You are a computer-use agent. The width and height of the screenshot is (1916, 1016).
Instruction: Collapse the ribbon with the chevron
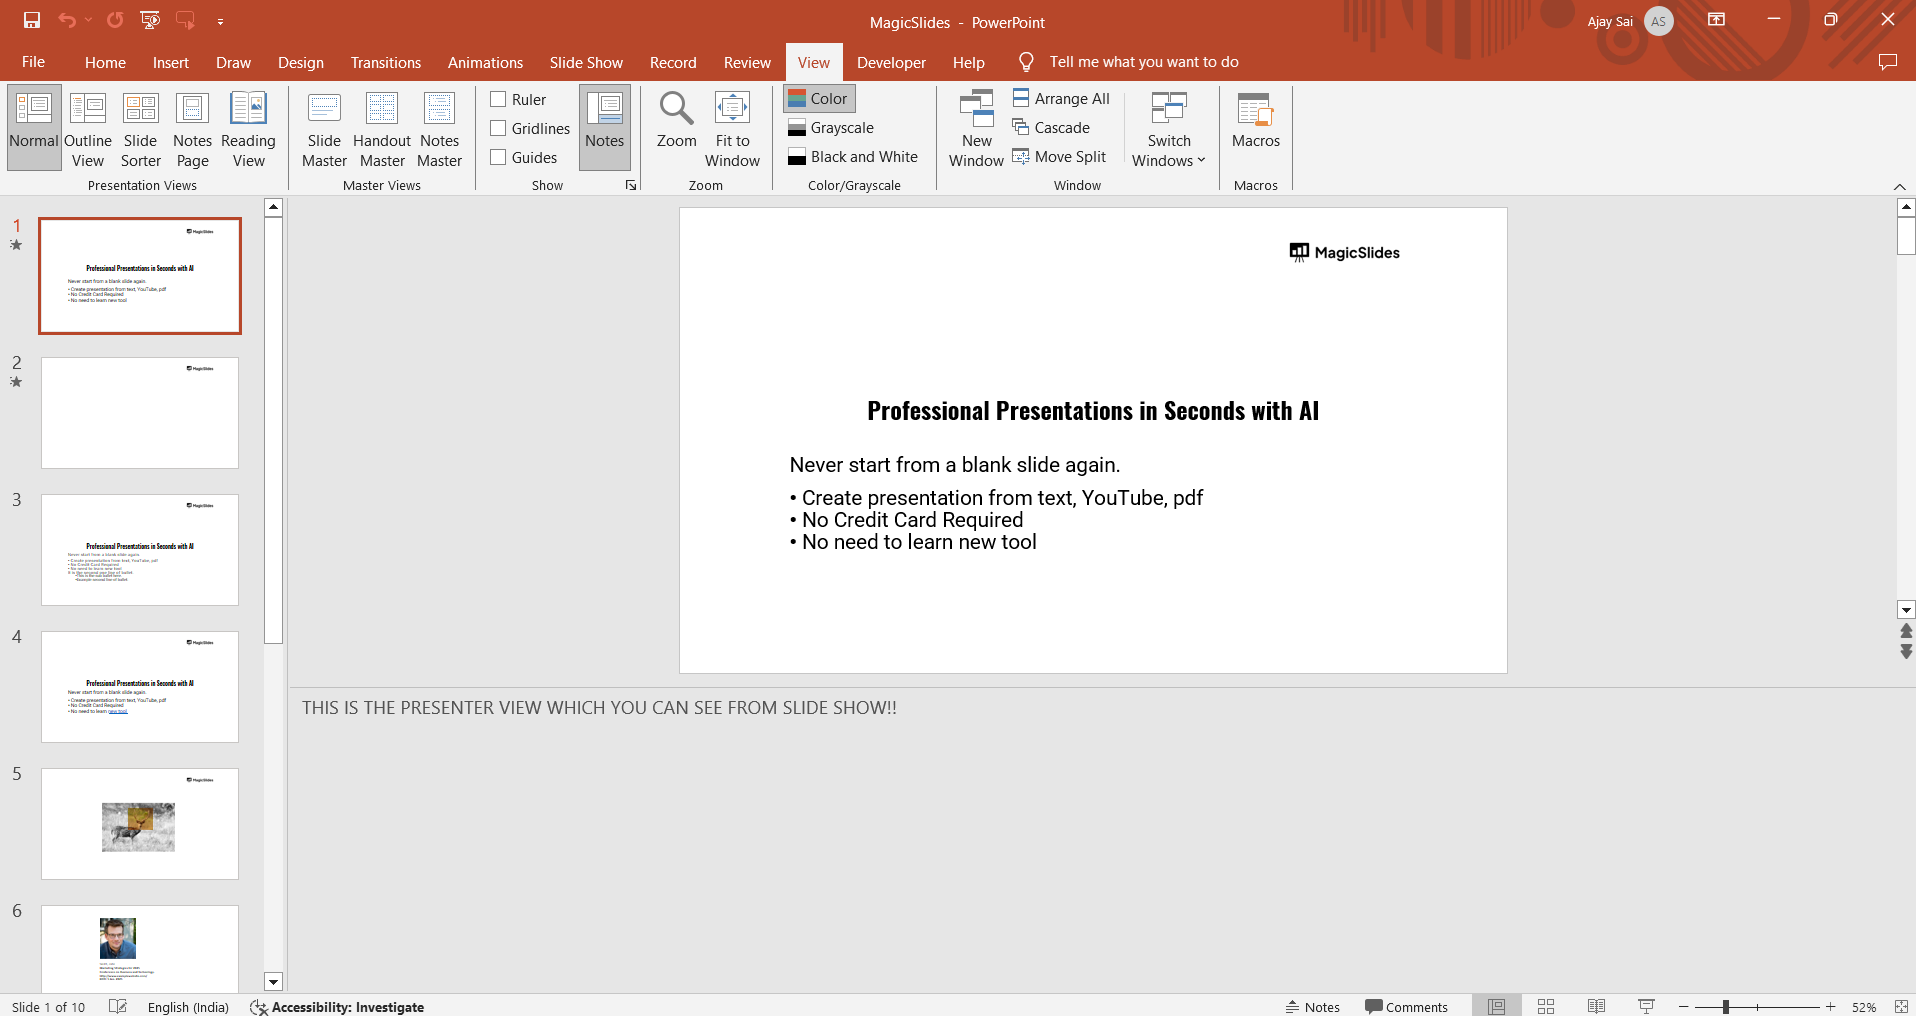pos(1899,186)
